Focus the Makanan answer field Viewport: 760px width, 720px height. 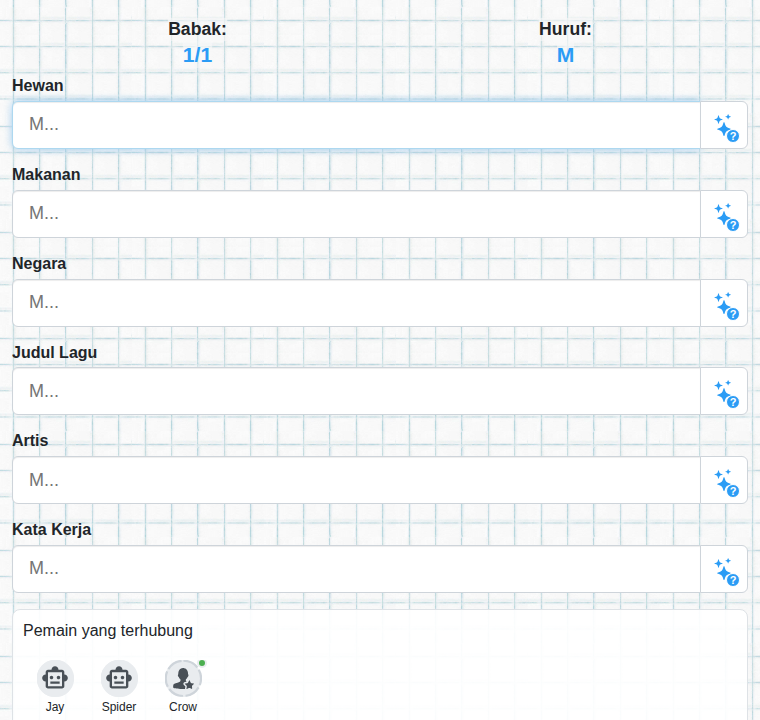point(356,214)
